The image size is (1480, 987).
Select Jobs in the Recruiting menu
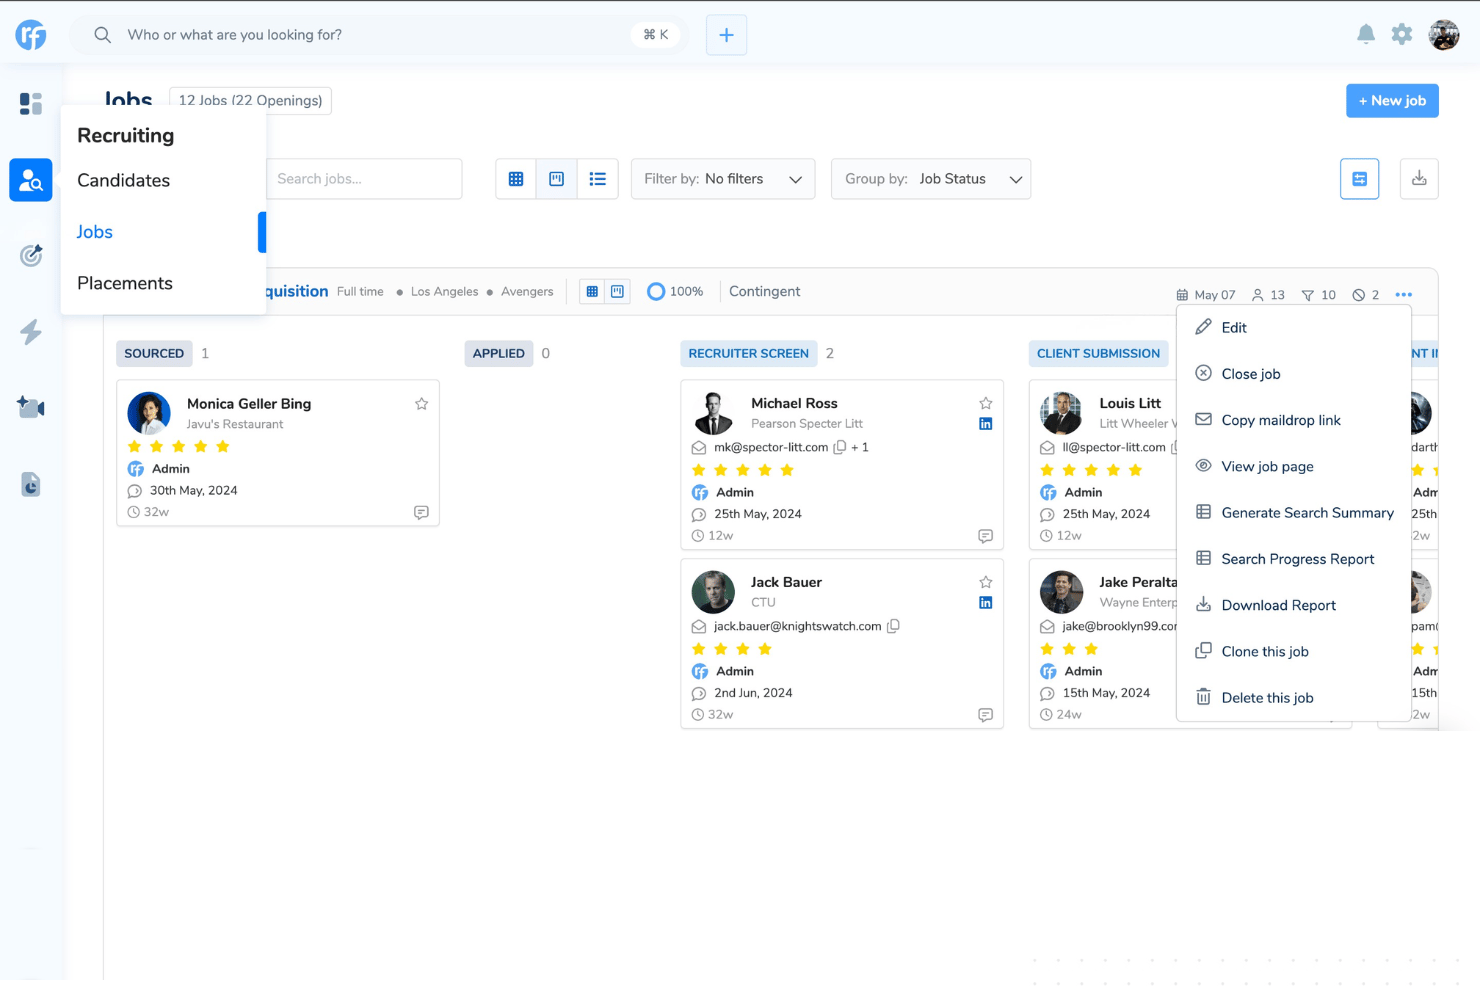[94, 232]
